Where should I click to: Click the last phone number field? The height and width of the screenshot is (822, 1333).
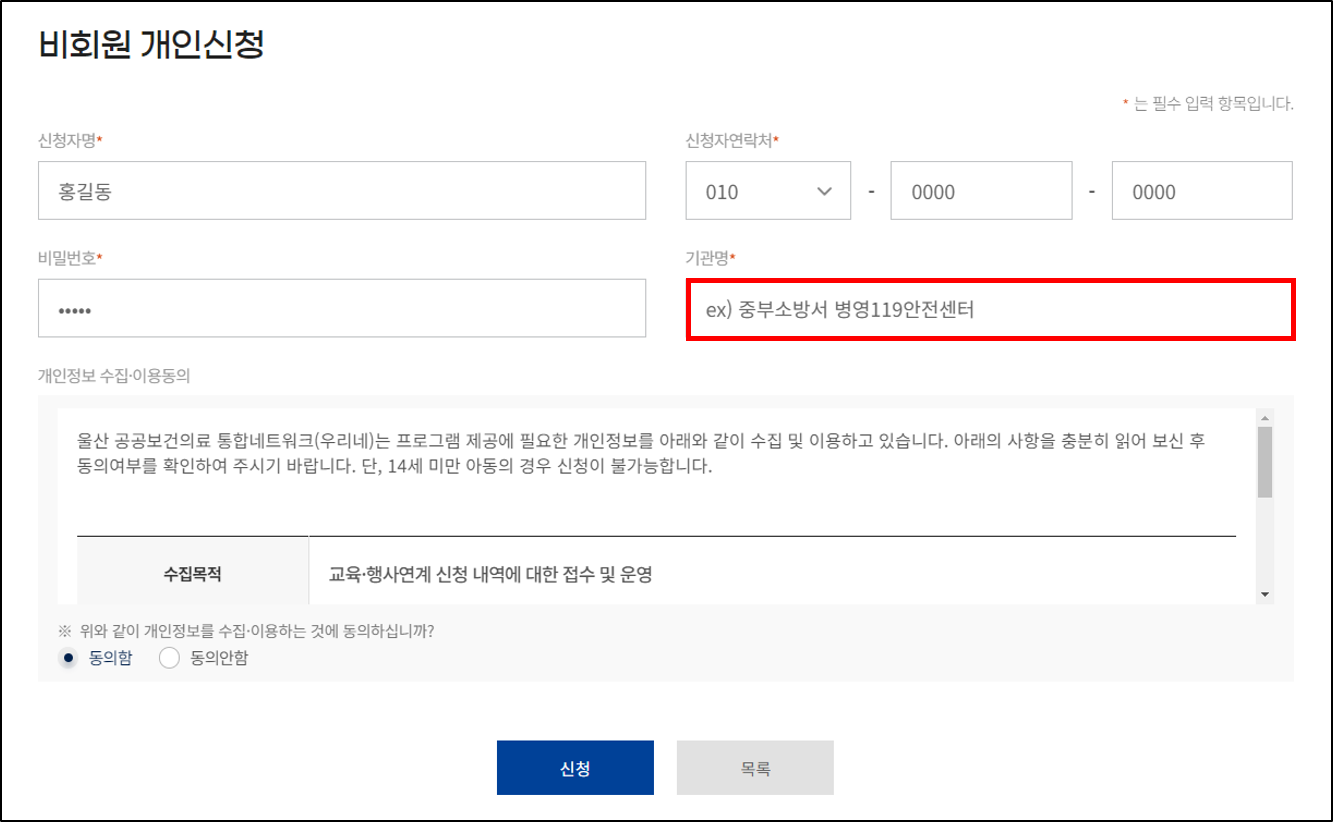[x=1202, y=190]
